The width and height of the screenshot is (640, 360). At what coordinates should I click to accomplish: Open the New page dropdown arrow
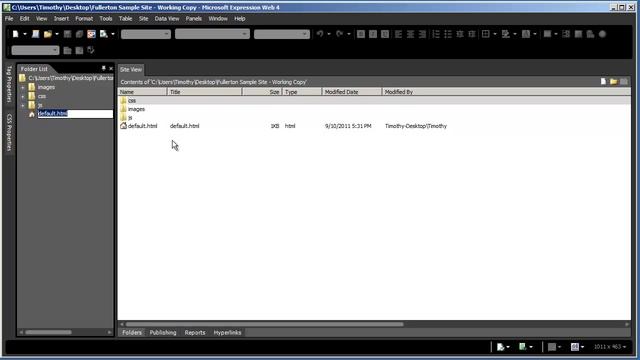click(25, 34)
